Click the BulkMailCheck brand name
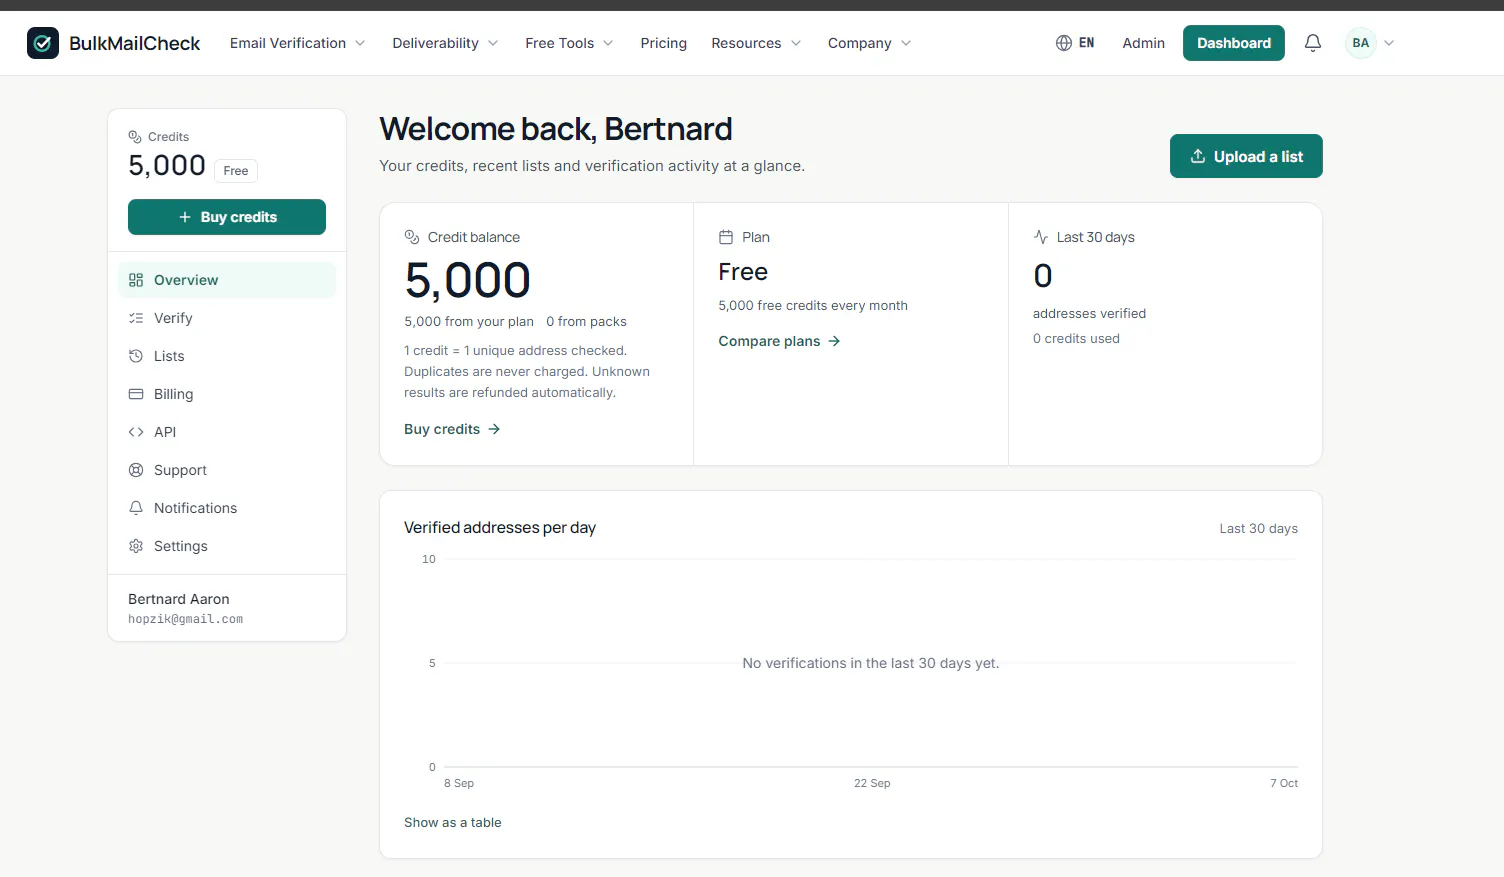1504x877 pixels. tap(135, 43)
